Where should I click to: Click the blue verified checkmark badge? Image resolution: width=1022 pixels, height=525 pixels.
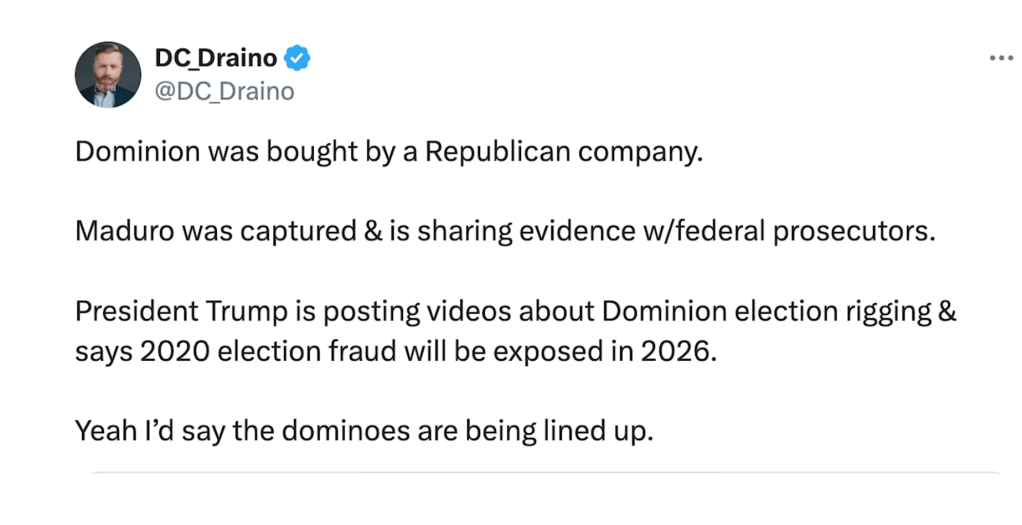pyautogui.click(x=298, y=59)
